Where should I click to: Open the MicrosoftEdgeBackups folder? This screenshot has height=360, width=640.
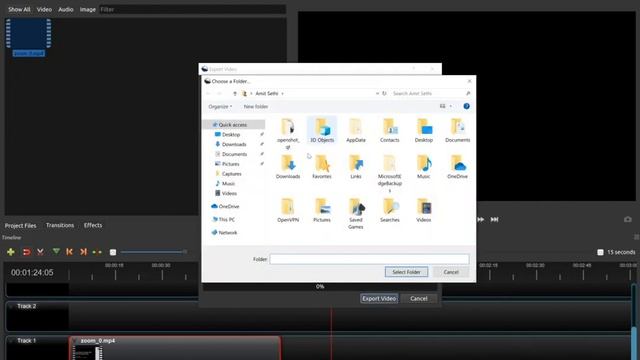click(389, 173)
